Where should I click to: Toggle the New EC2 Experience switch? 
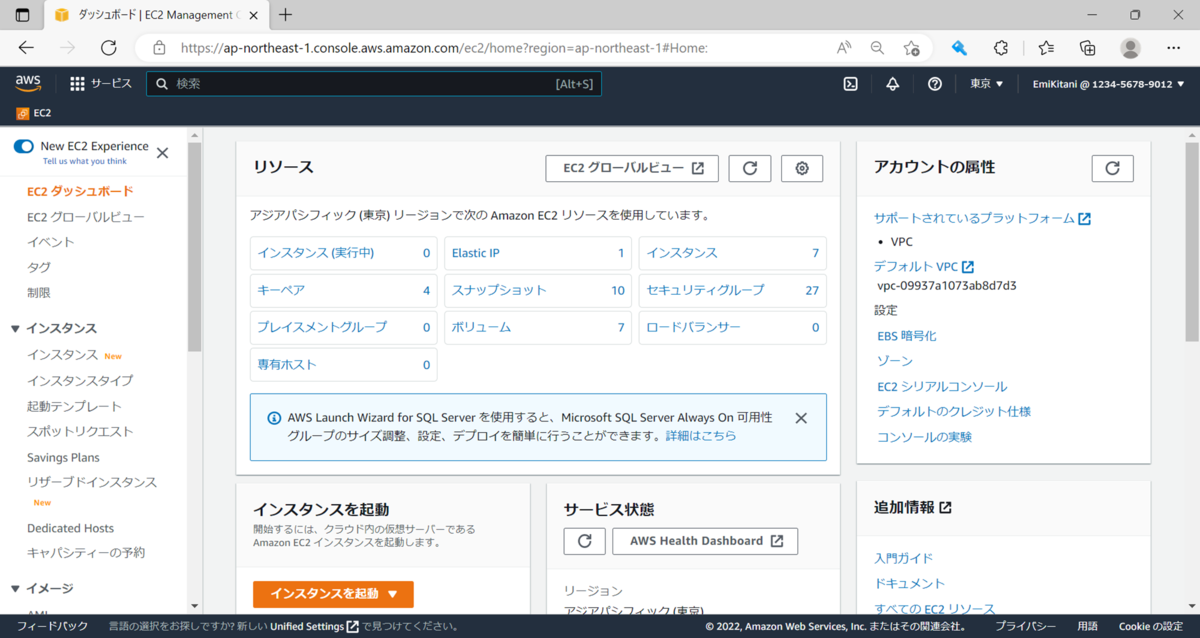[x=24, y=146]
